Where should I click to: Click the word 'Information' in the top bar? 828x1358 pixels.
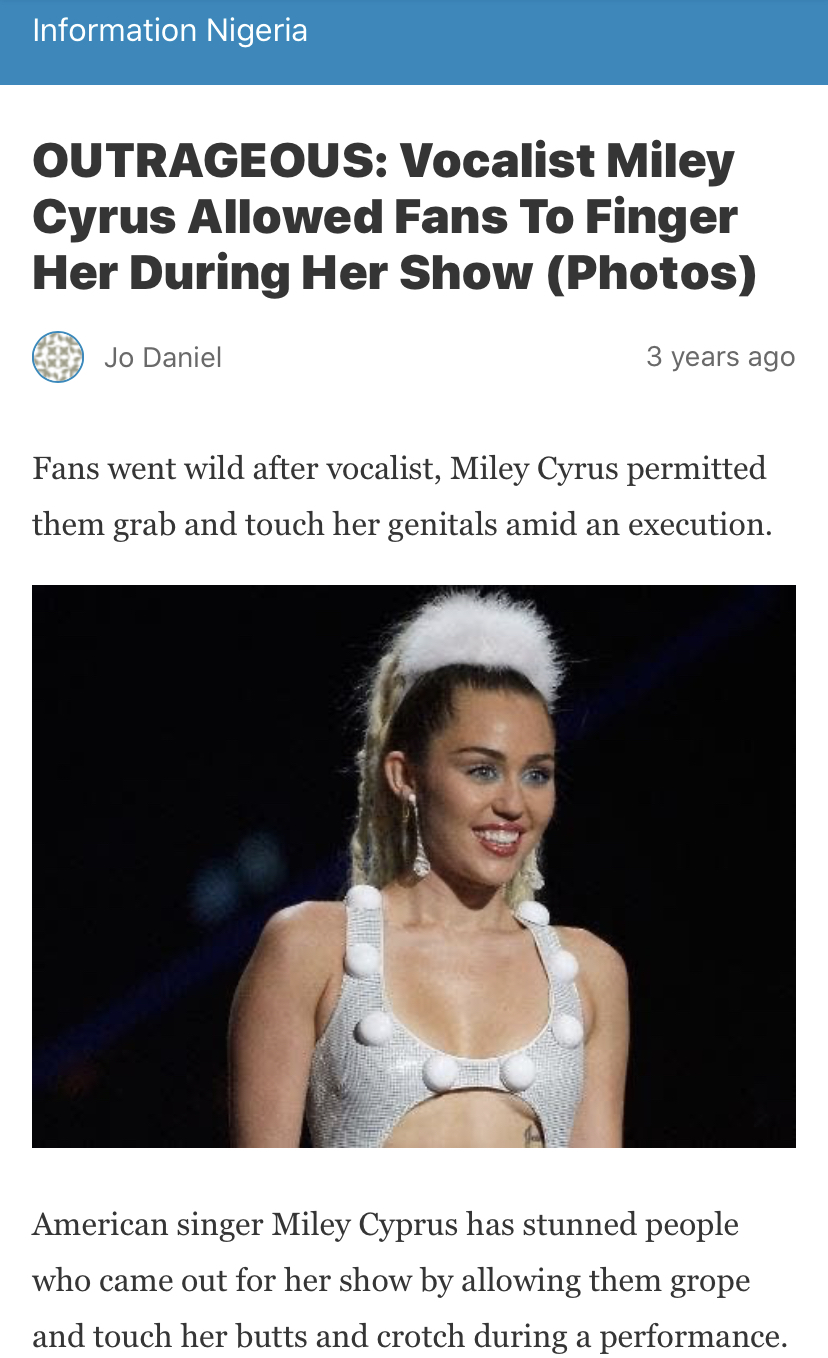[115, 31]
